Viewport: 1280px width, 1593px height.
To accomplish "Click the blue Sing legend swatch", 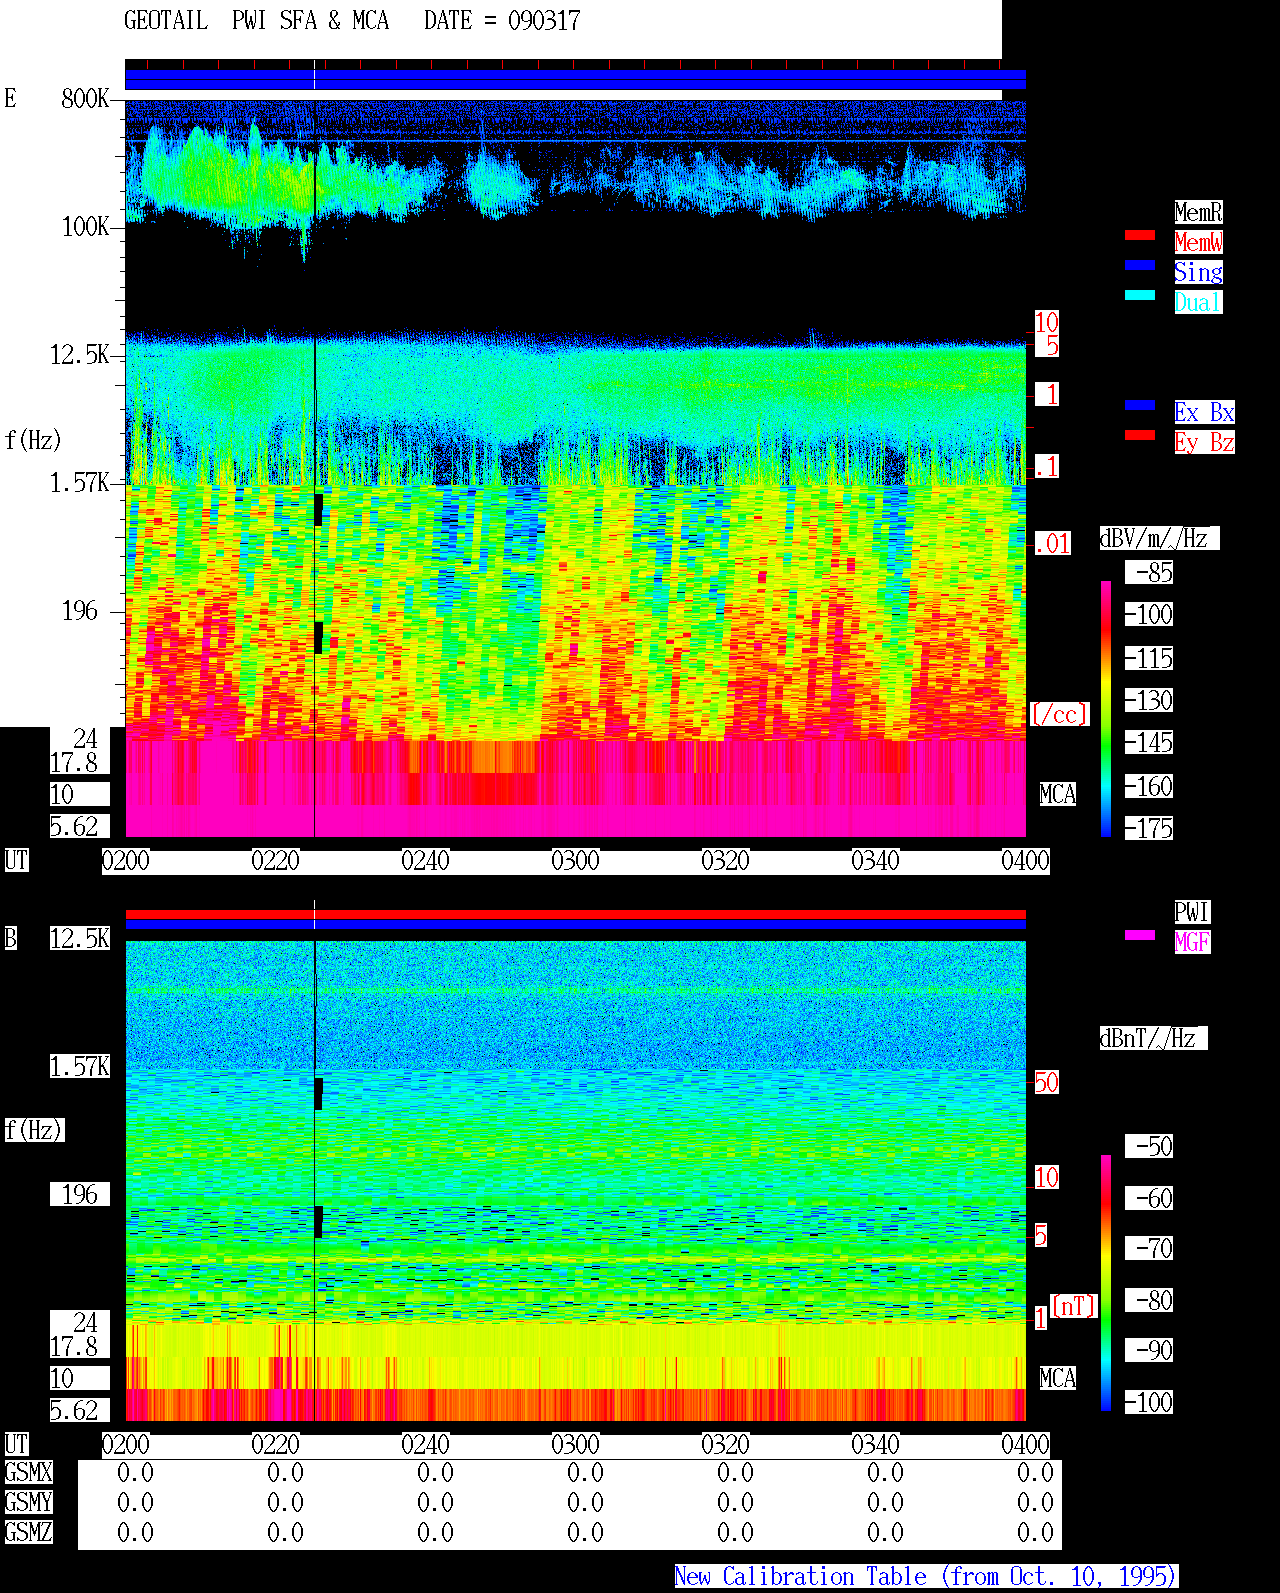I will pos(1140,265).
